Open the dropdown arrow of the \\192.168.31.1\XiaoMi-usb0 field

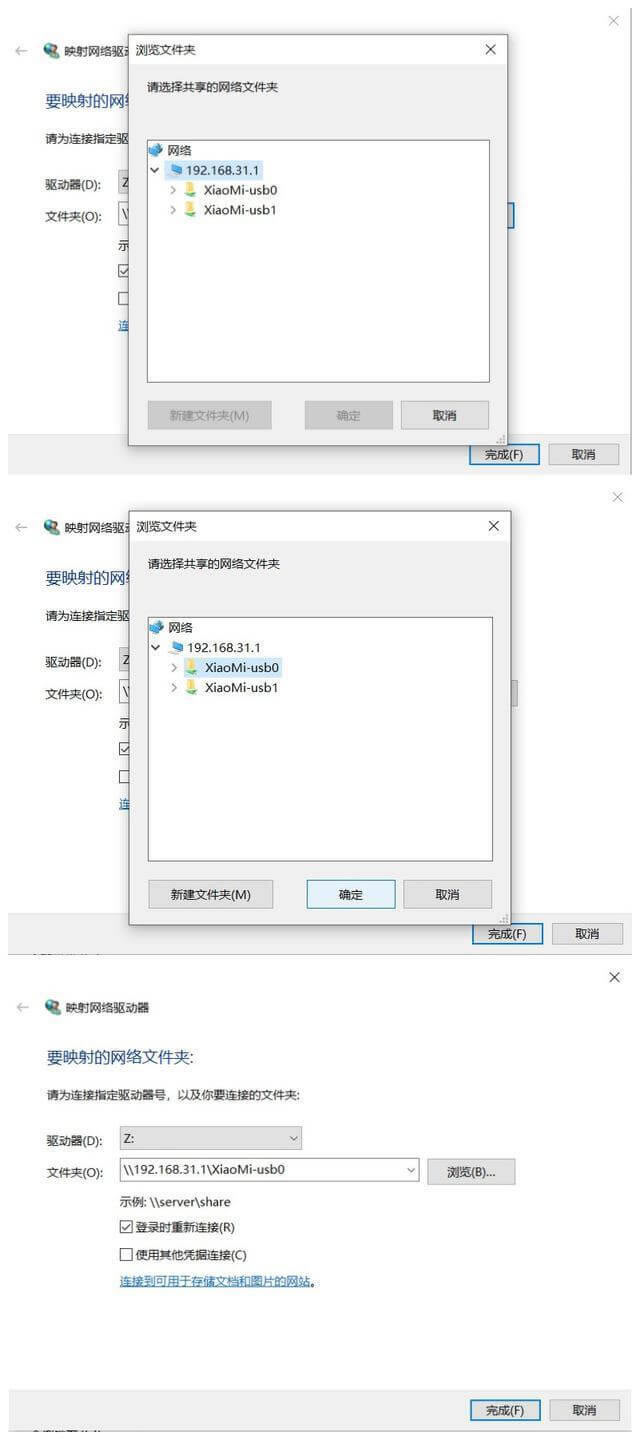(411, 1169)
